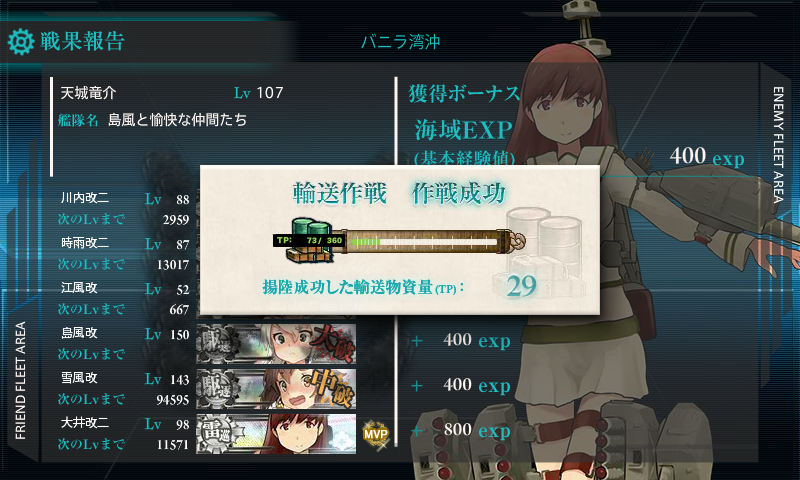Click the 中破 damage stamp on 雪風改

(333, 388)
